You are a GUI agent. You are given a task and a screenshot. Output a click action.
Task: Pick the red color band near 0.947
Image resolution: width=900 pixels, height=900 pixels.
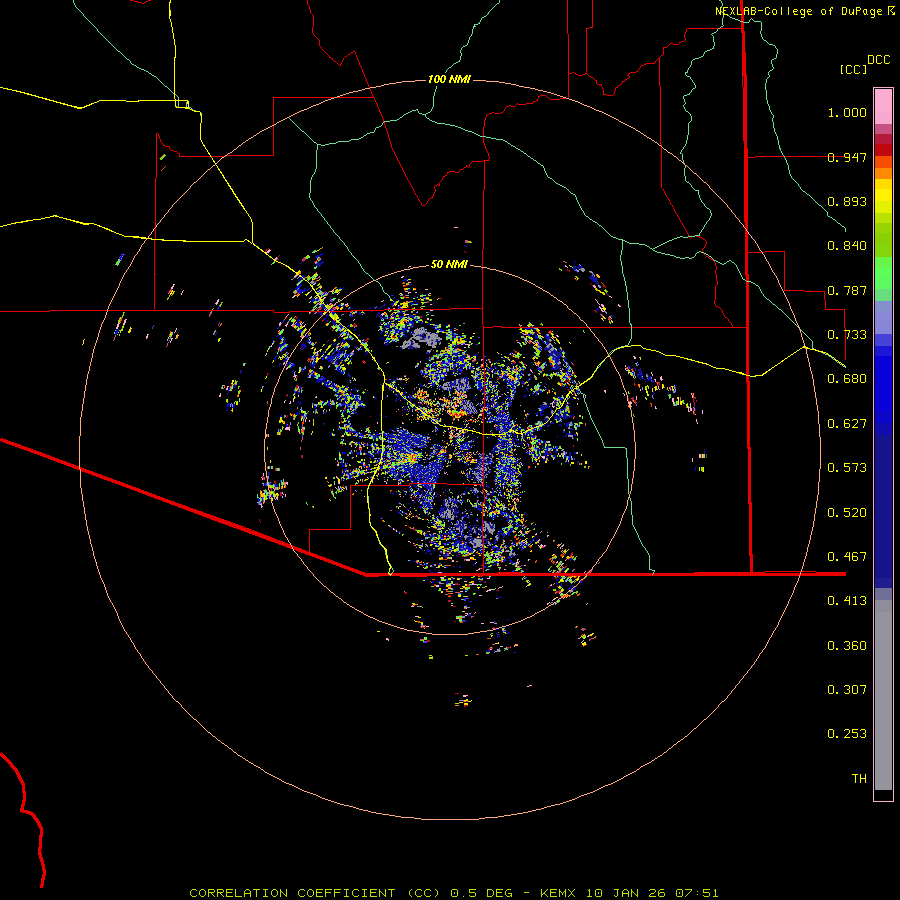tap(883, 150)
